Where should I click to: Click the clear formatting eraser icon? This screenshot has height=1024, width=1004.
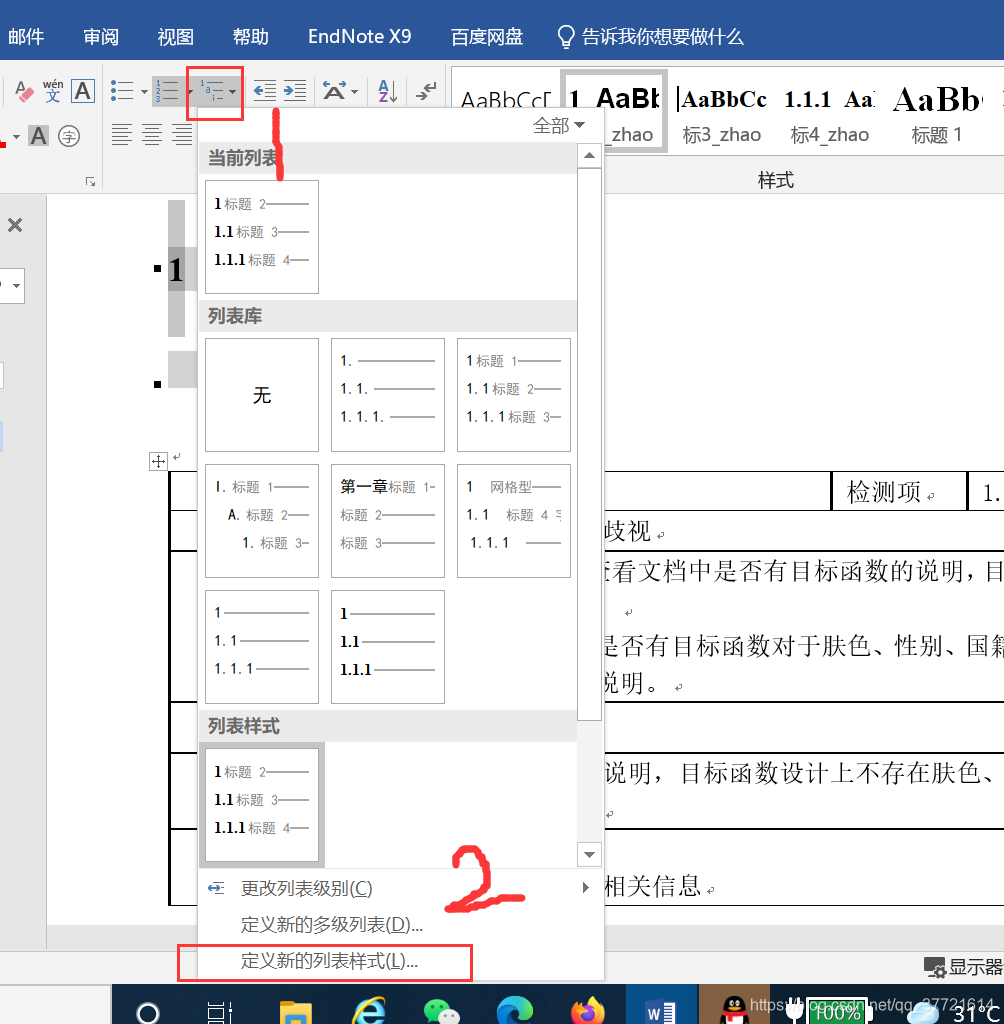pyautogui.click(x=24, y=91)
